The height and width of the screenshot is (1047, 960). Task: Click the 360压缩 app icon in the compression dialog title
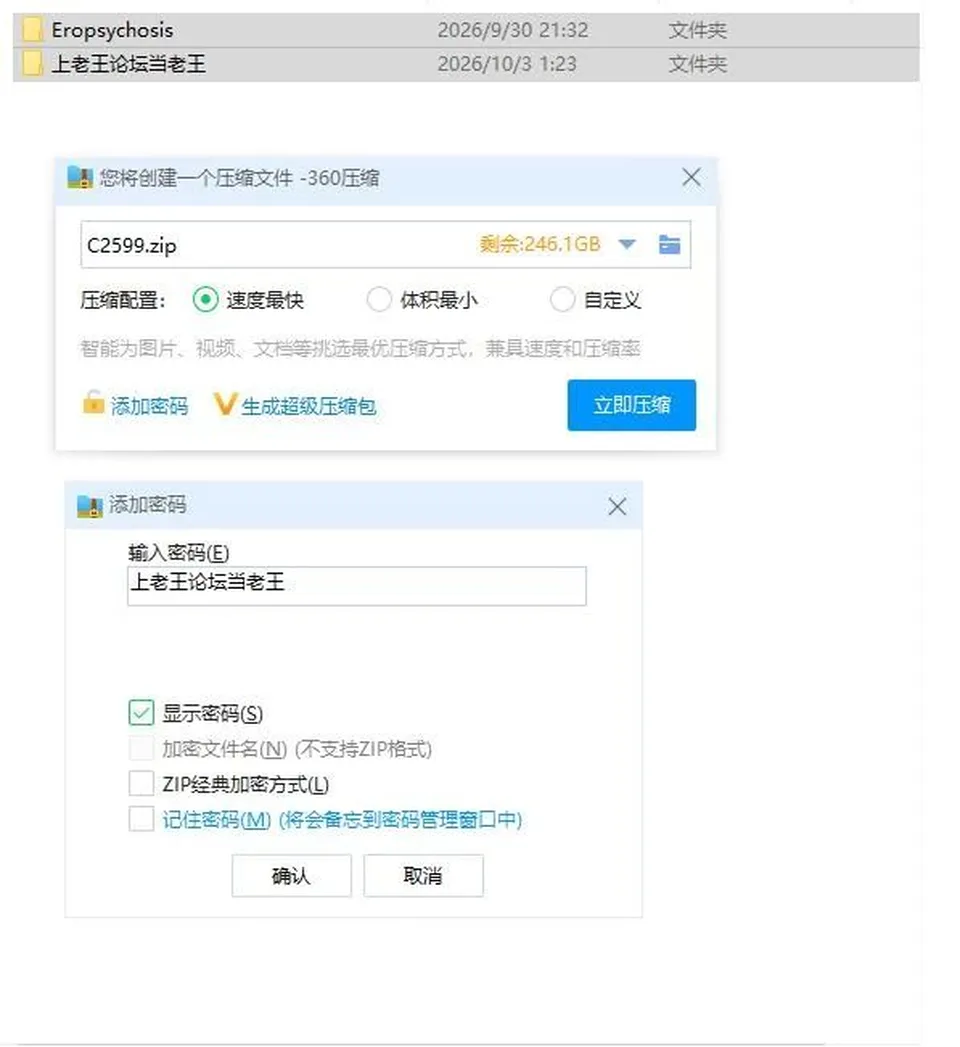(79, 178)
